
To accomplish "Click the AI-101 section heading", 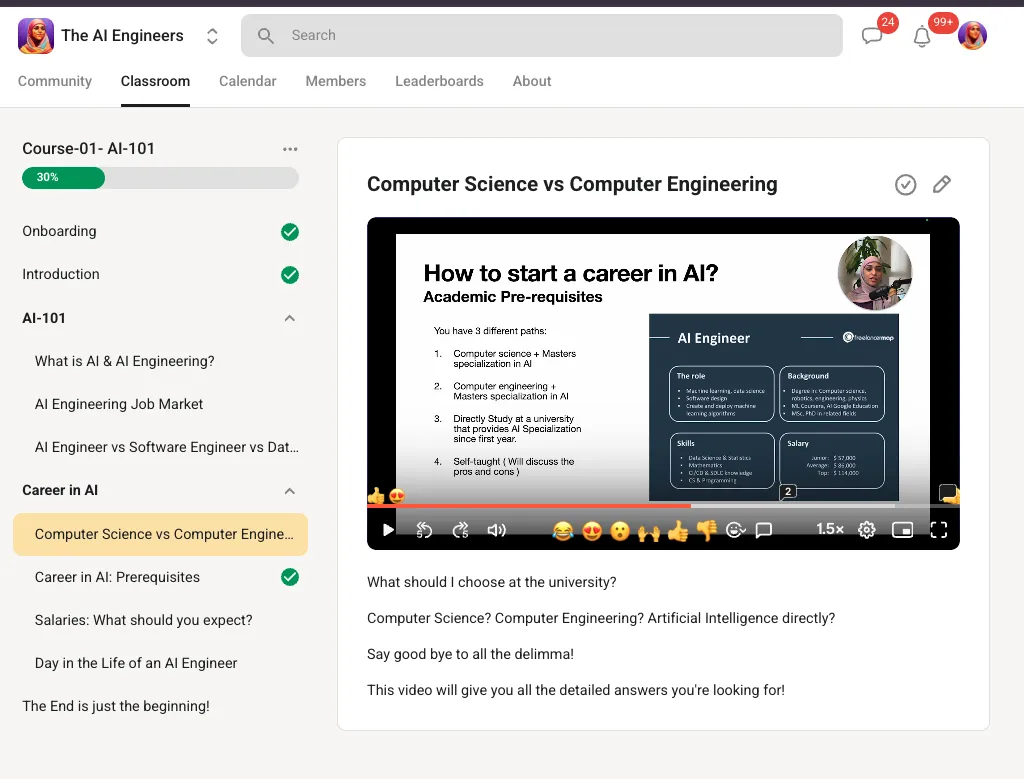I will 44,318.
